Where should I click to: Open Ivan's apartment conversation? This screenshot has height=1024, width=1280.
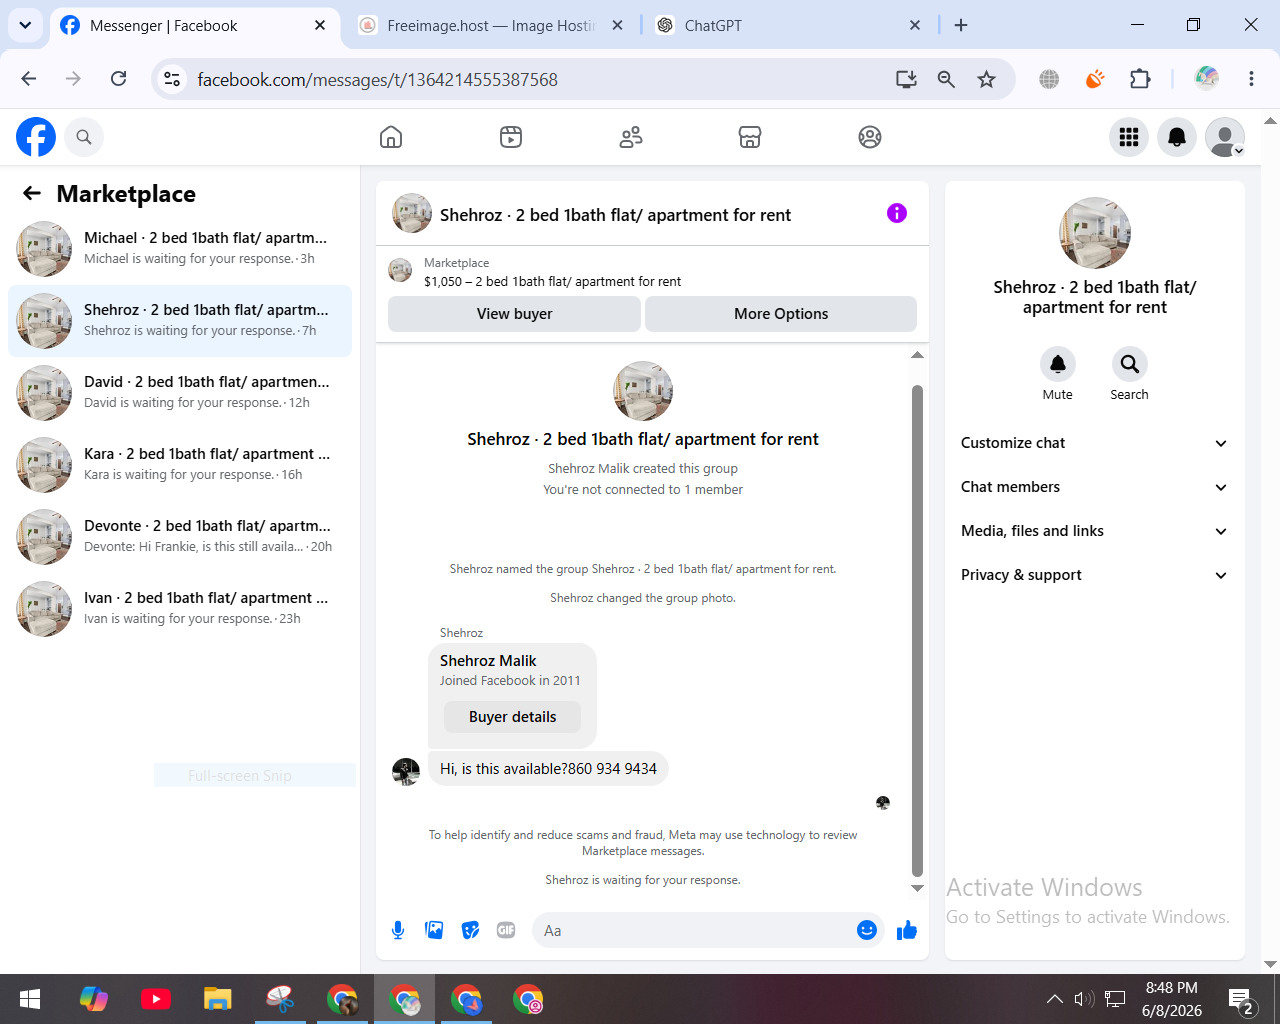180,609
